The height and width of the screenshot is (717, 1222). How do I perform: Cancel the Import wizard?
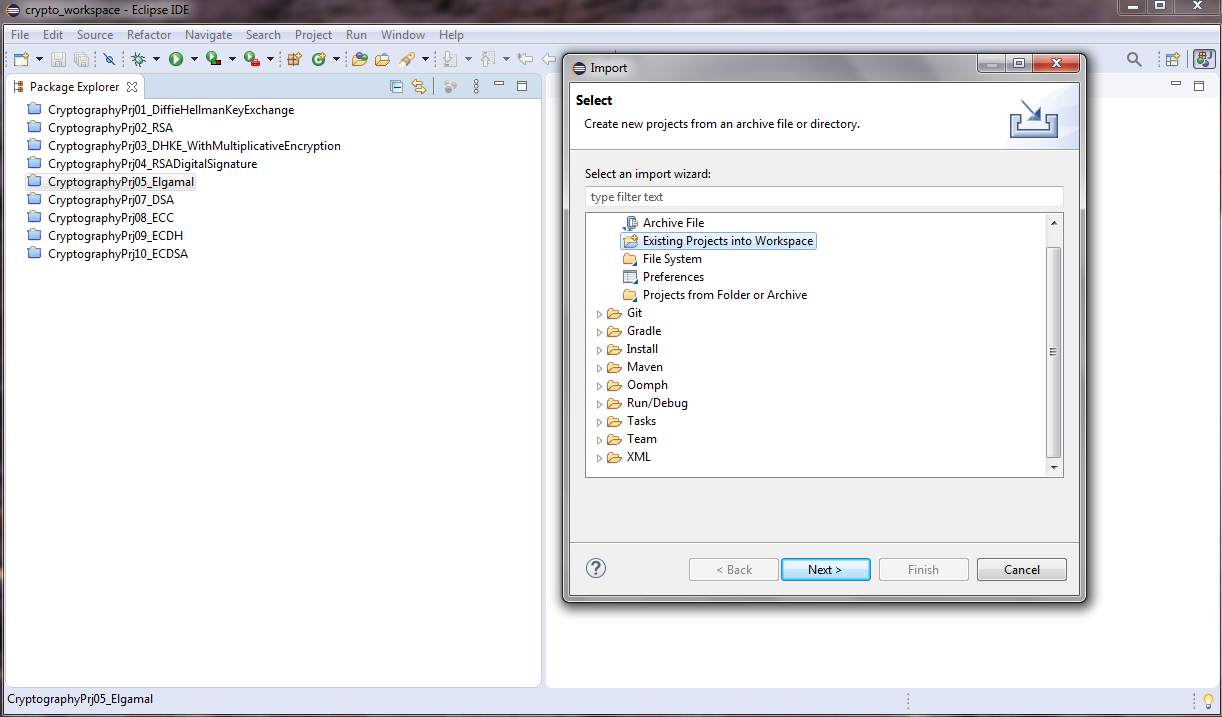tap(1021, 568)
